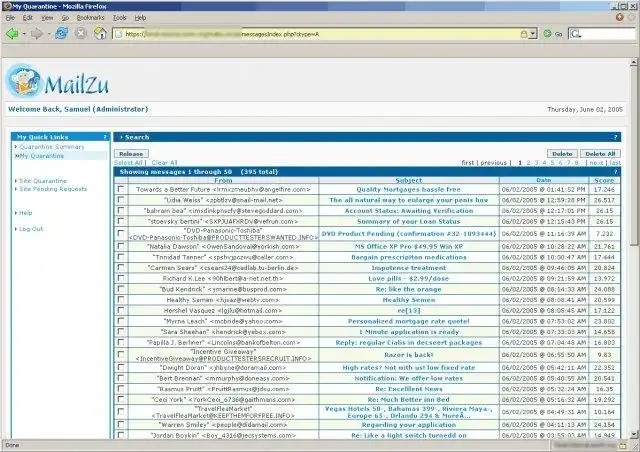Click the search engine icon in search box

[x=575, y=34]
